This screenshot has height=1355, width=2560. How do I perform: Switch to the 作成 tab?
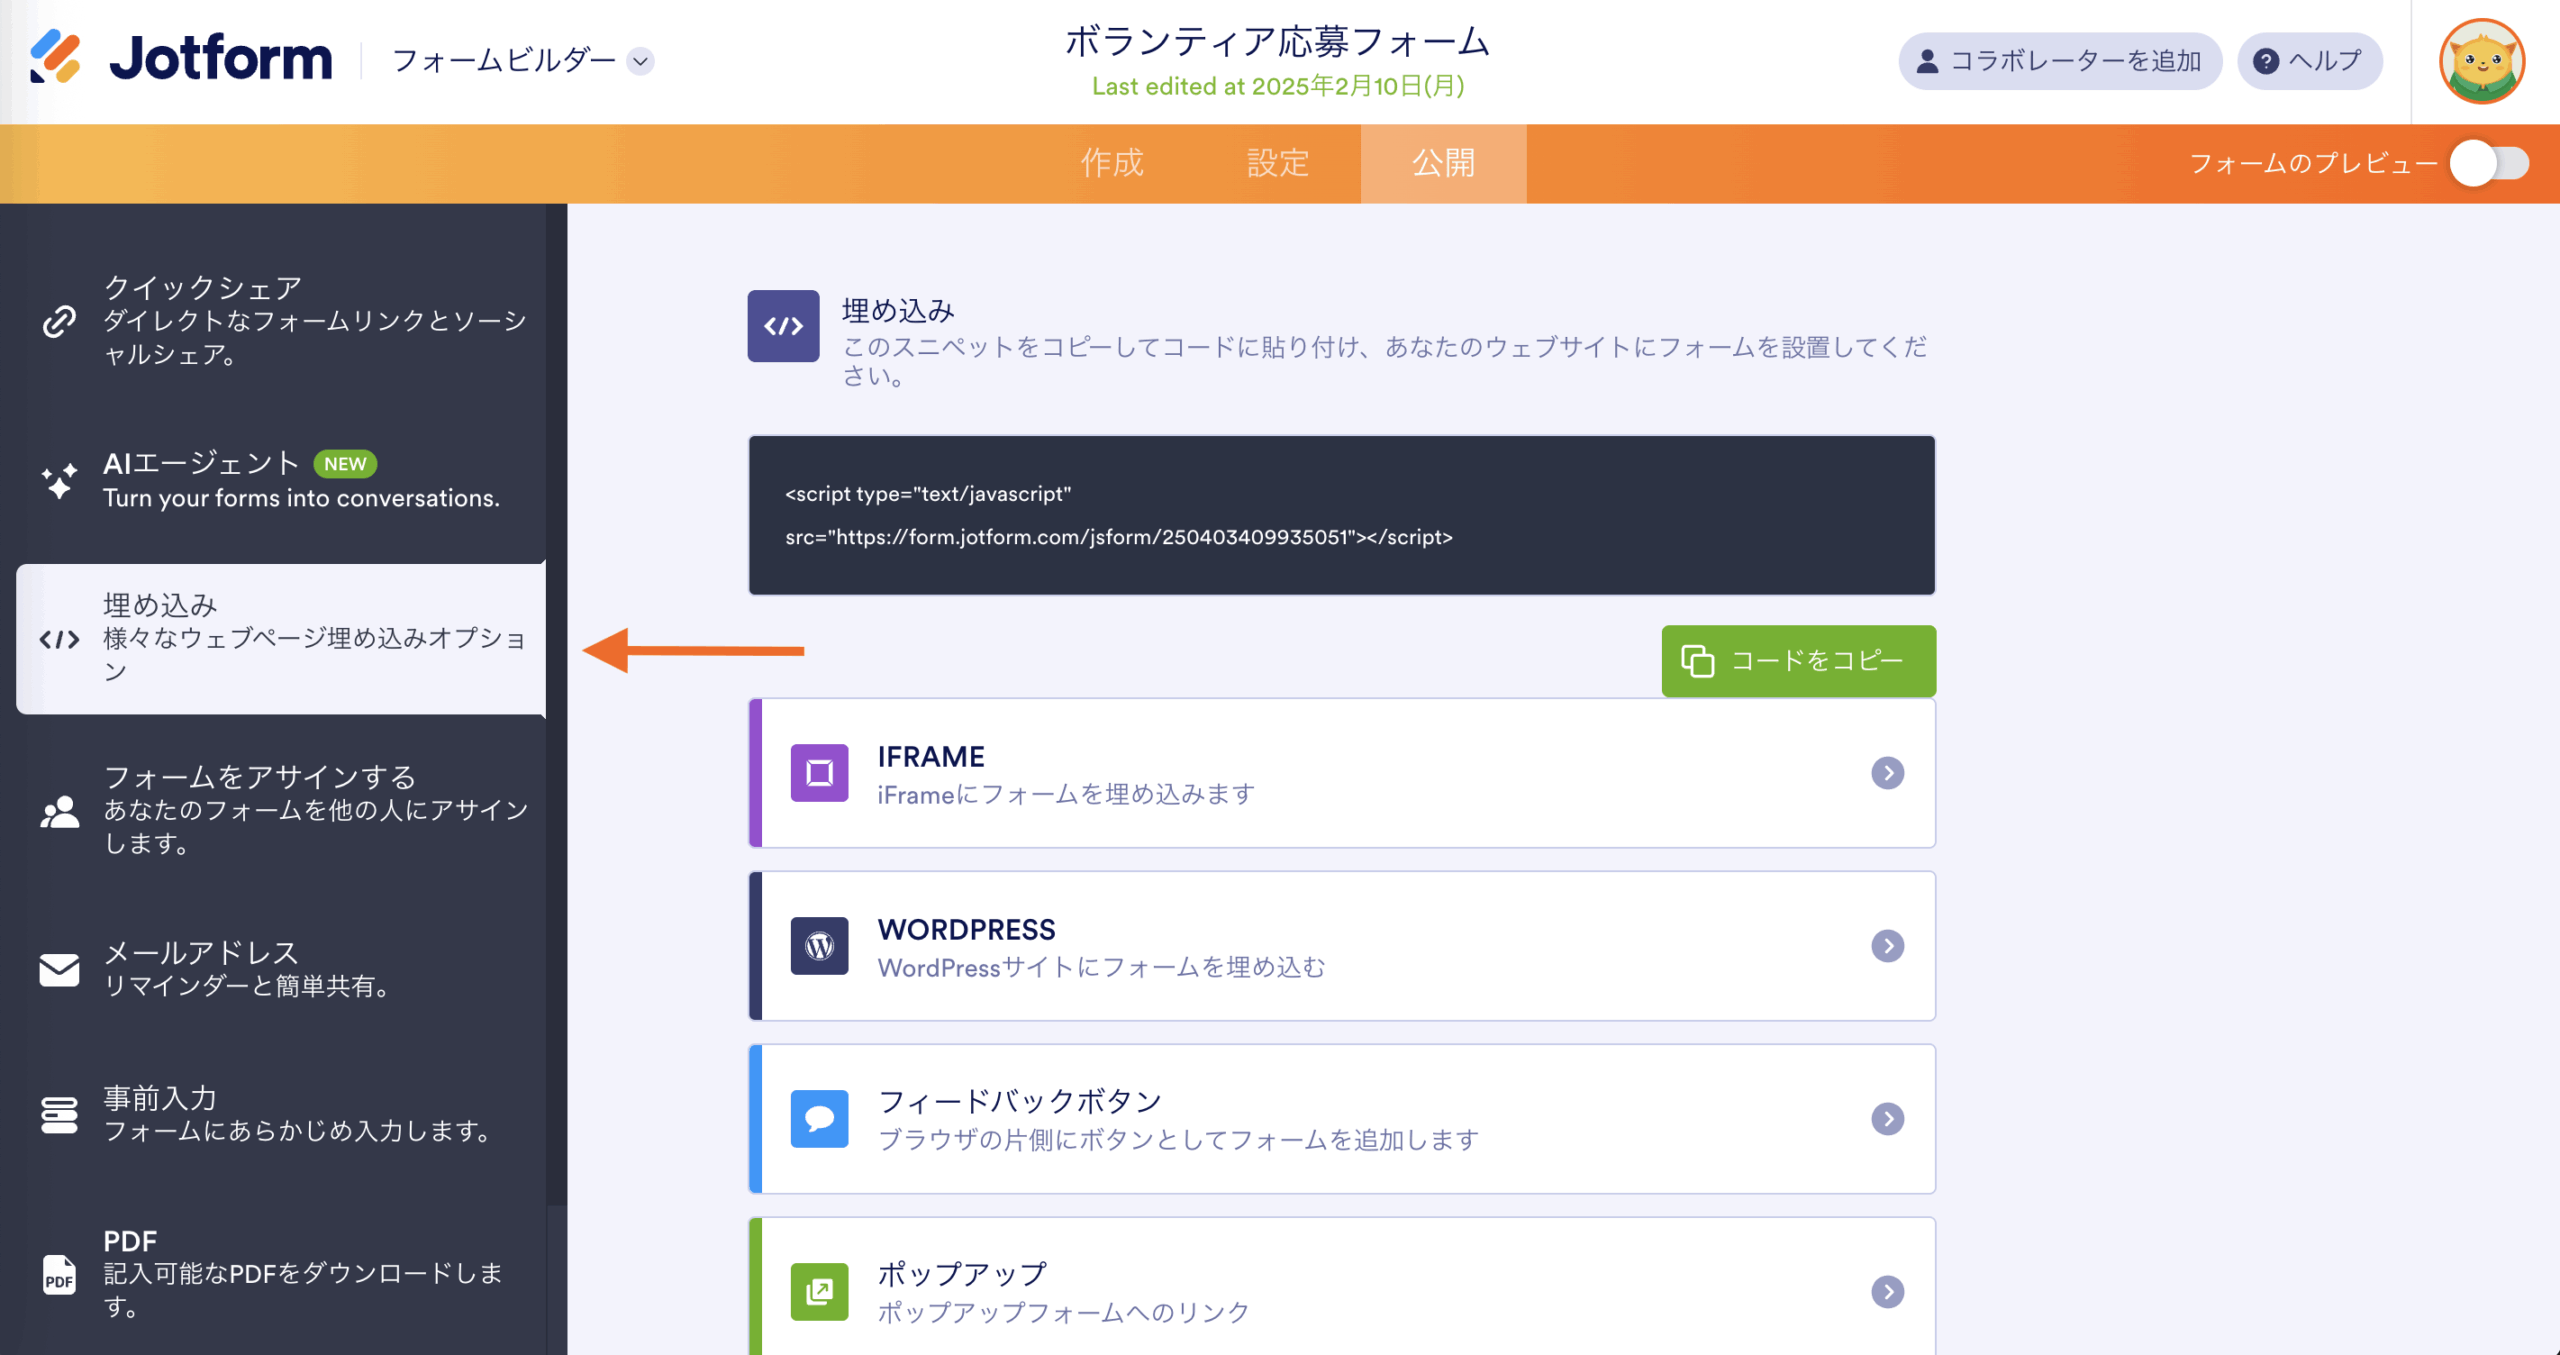[1111, 163]
